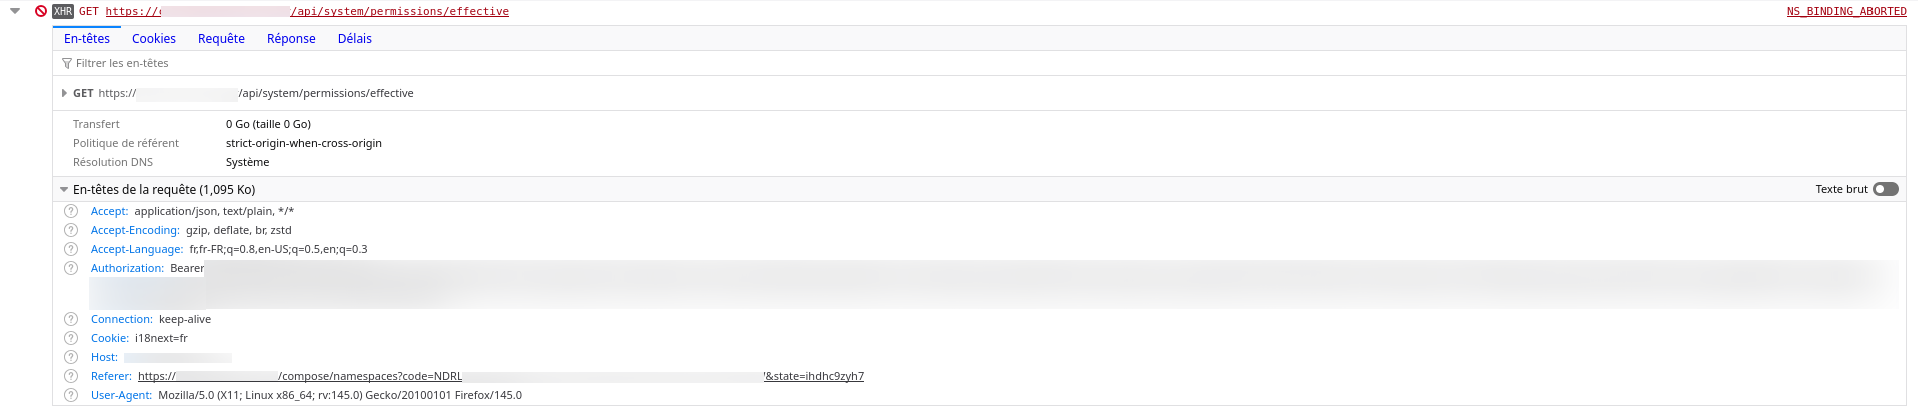Click the Referer URL link
Screen dimensions: 1918x409
500,376
